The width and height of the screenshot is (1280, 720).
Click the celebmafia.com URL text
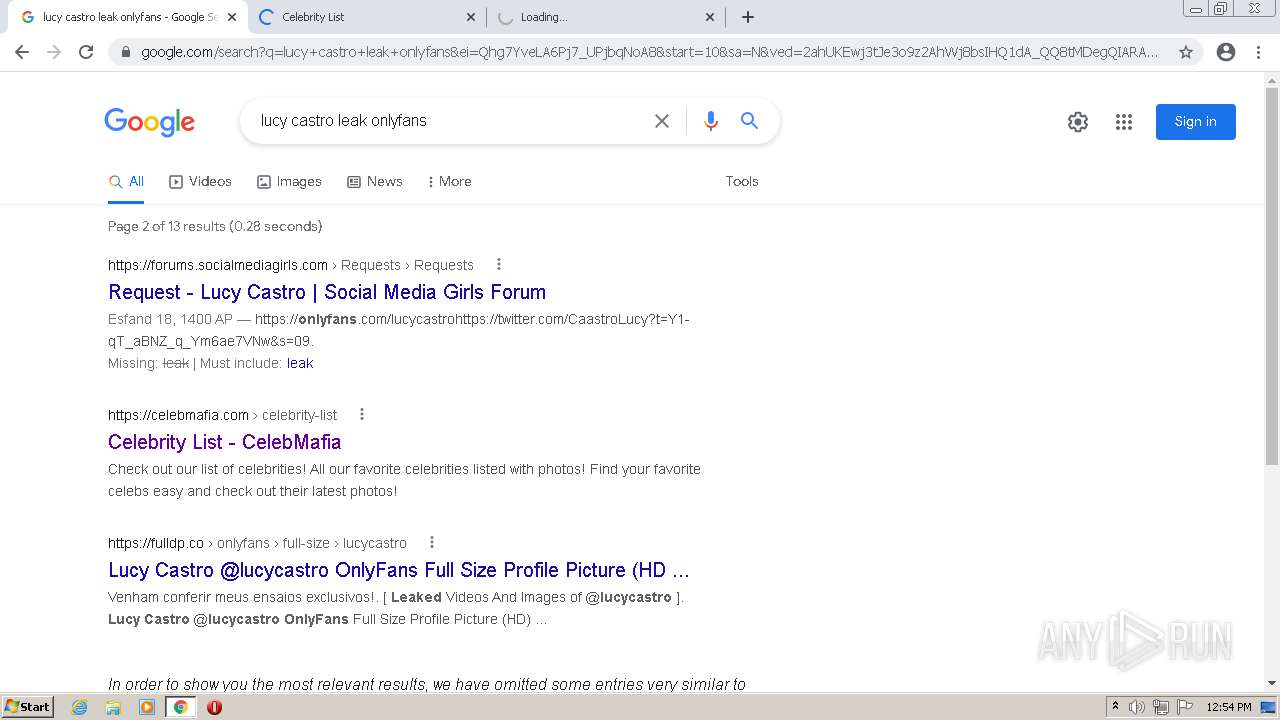click(179, 415)
